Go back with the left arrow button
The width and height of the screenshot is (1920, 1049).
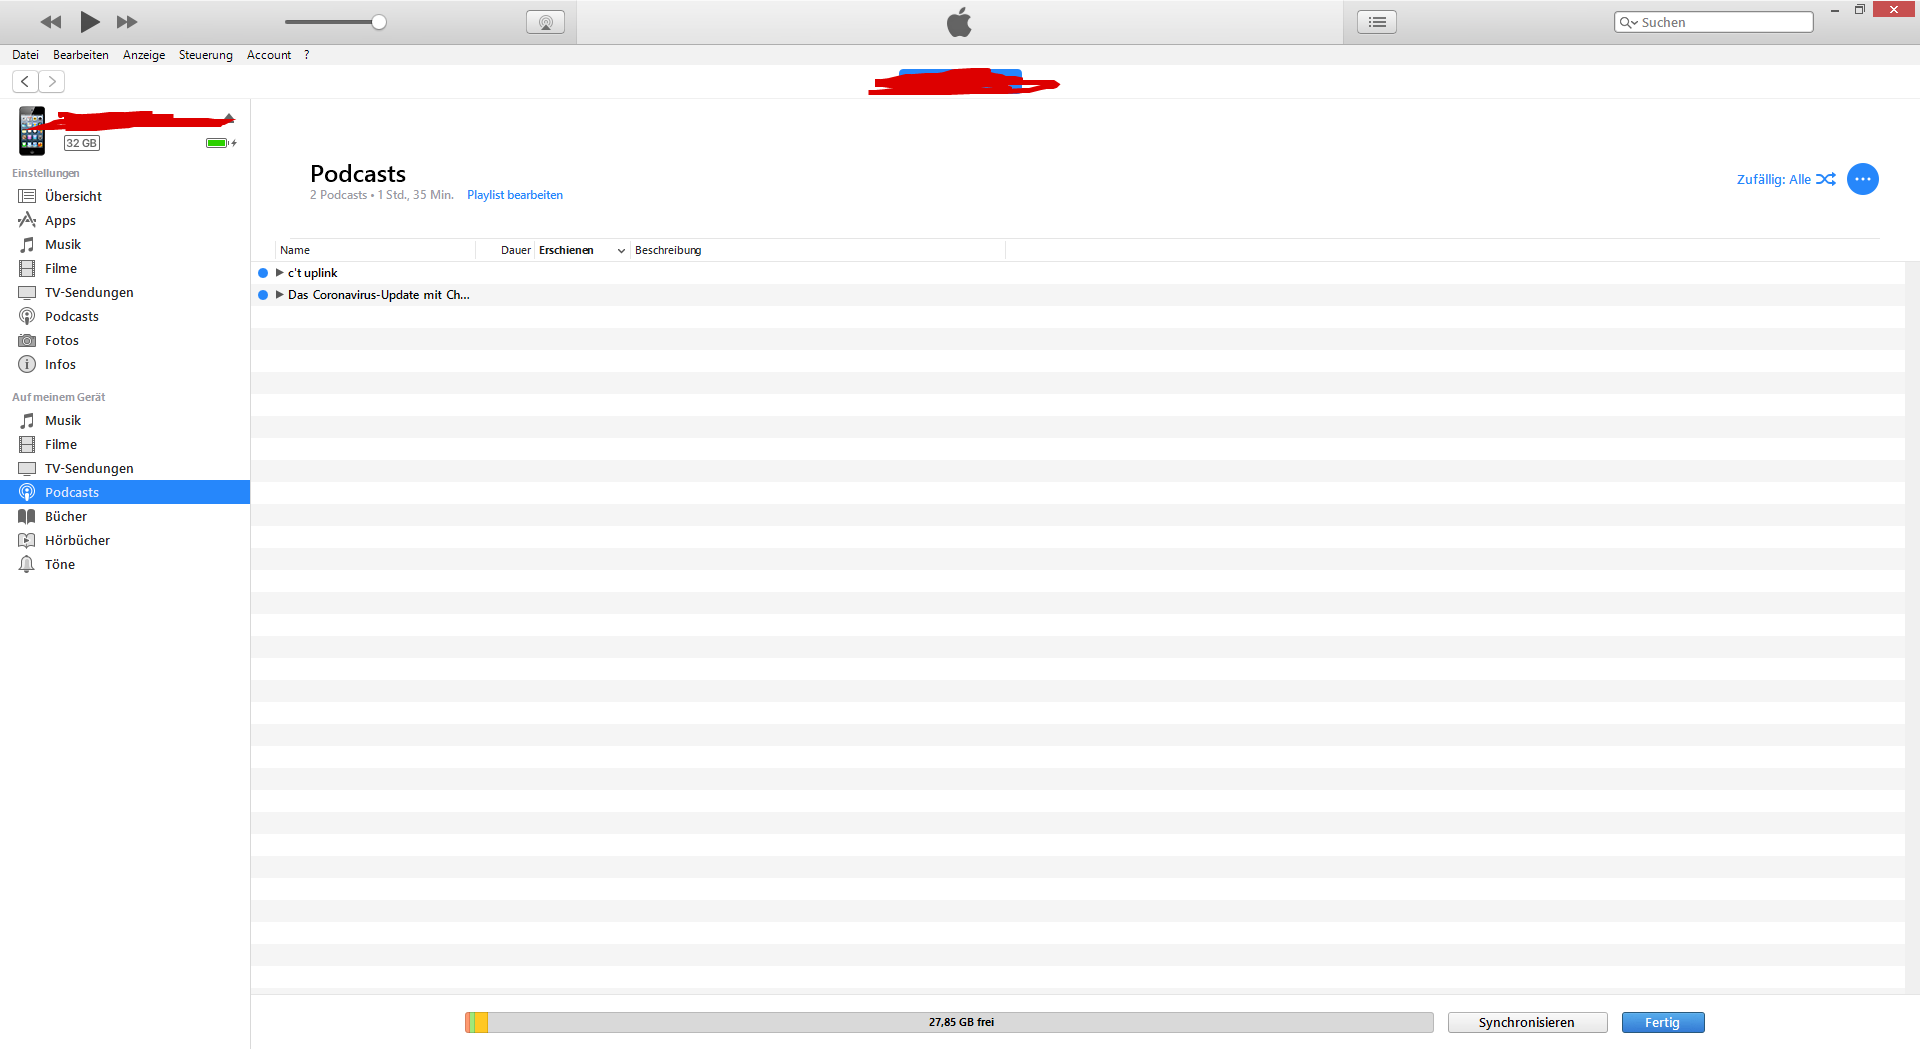pos(25,82)
